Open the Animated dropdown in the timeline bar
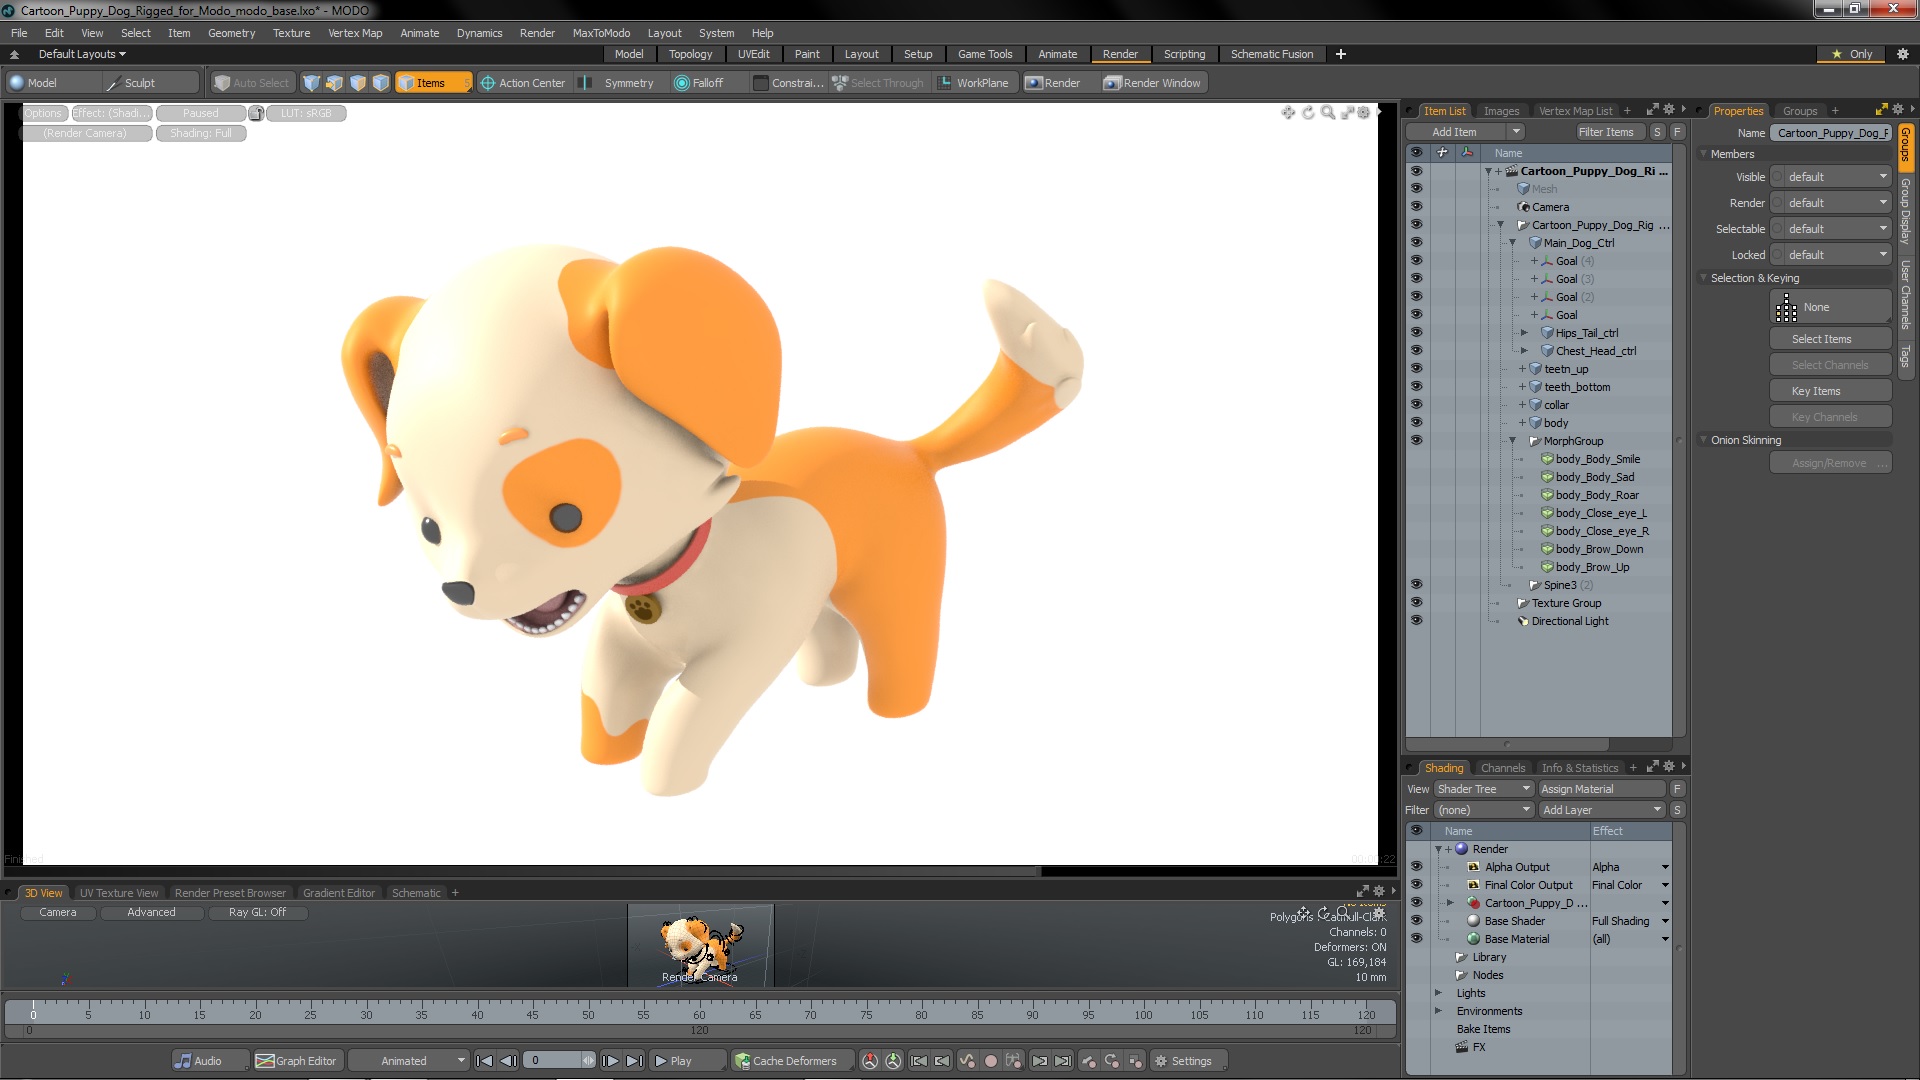The height and width of the screenshot is (1080, 1920). tap(409, 1061)
